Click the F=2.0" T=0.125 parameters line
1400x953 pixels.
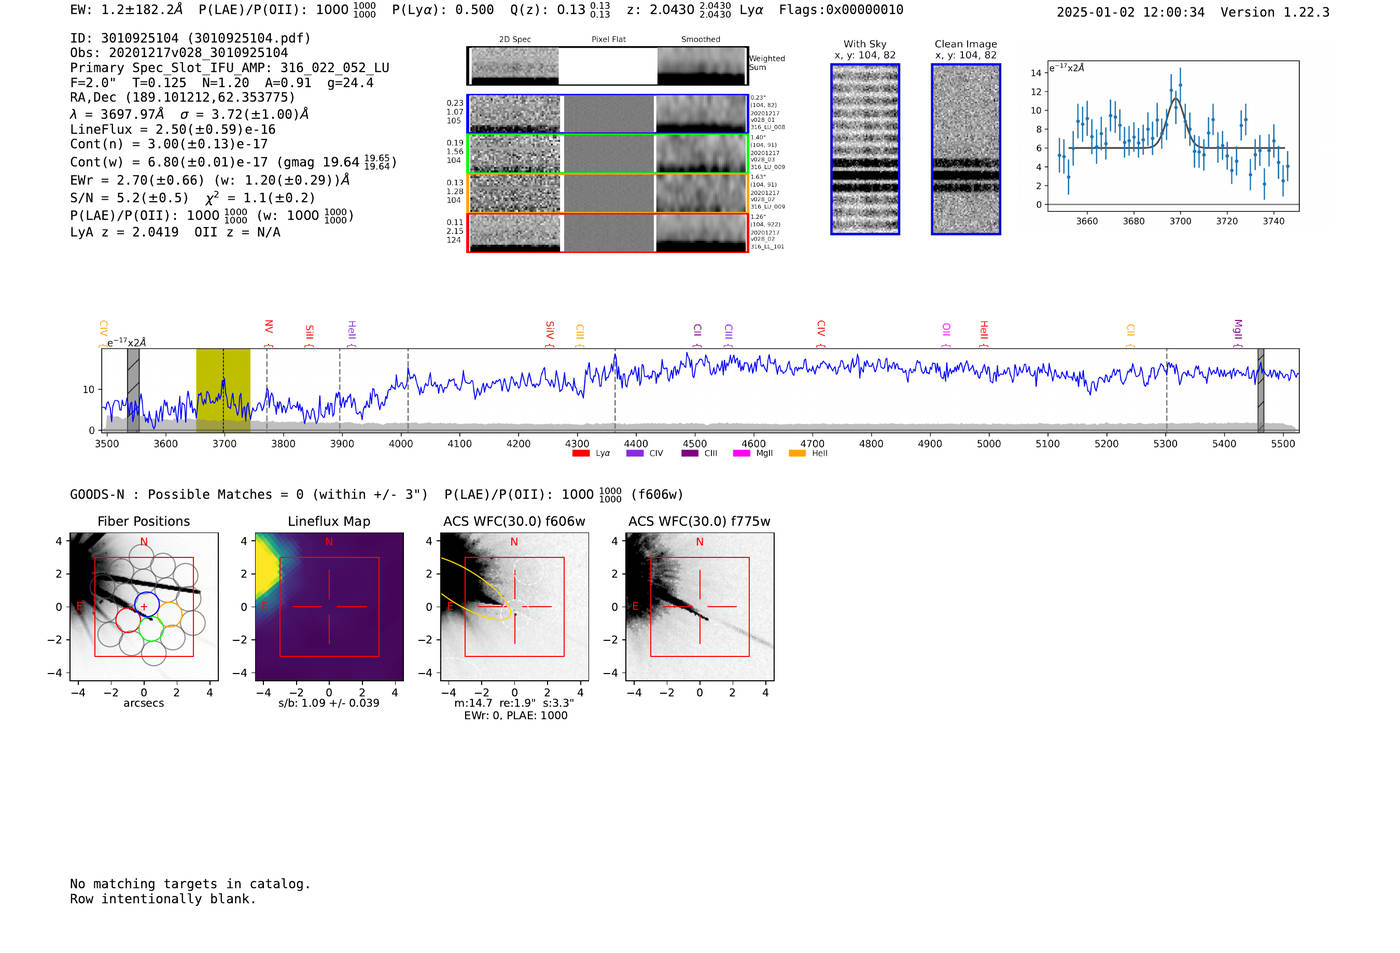[x=222, y=83]
